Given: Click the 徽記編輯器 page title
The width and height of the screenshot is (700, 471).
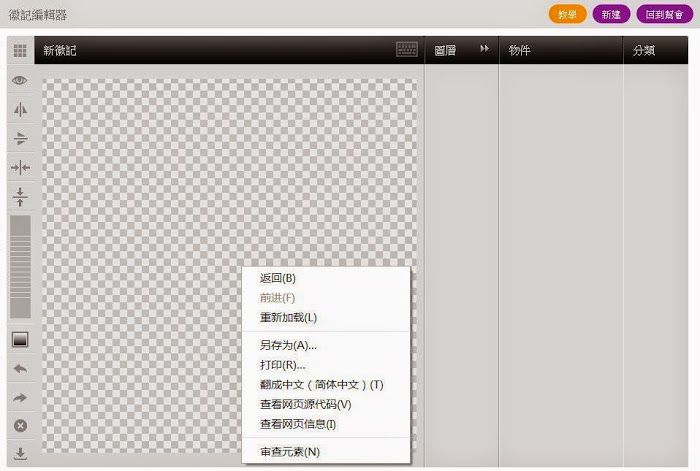Looking at the screenshot, I should tap(38, 15).
